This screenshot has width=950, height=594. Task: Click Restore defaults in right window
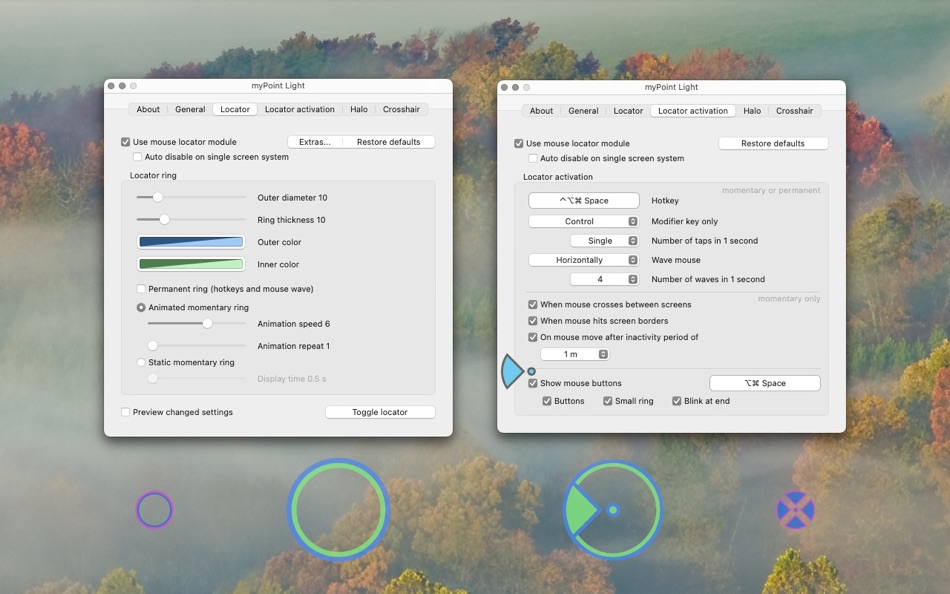[x=773, y=144]
